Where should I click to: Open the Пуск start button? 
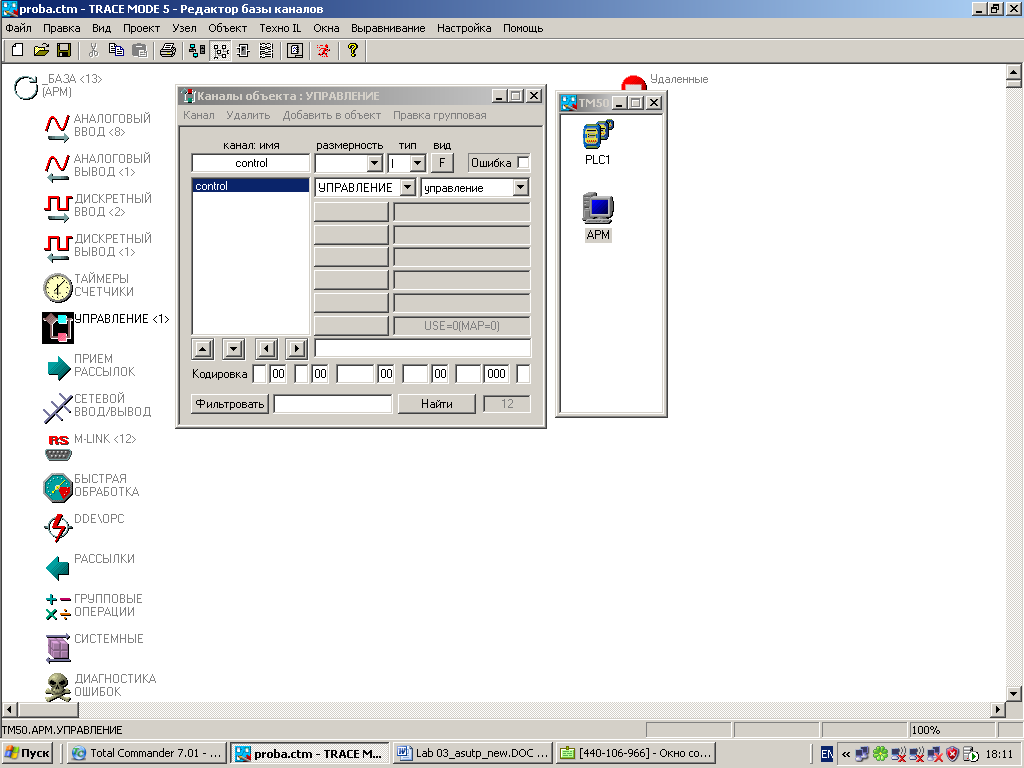(27, 753)
